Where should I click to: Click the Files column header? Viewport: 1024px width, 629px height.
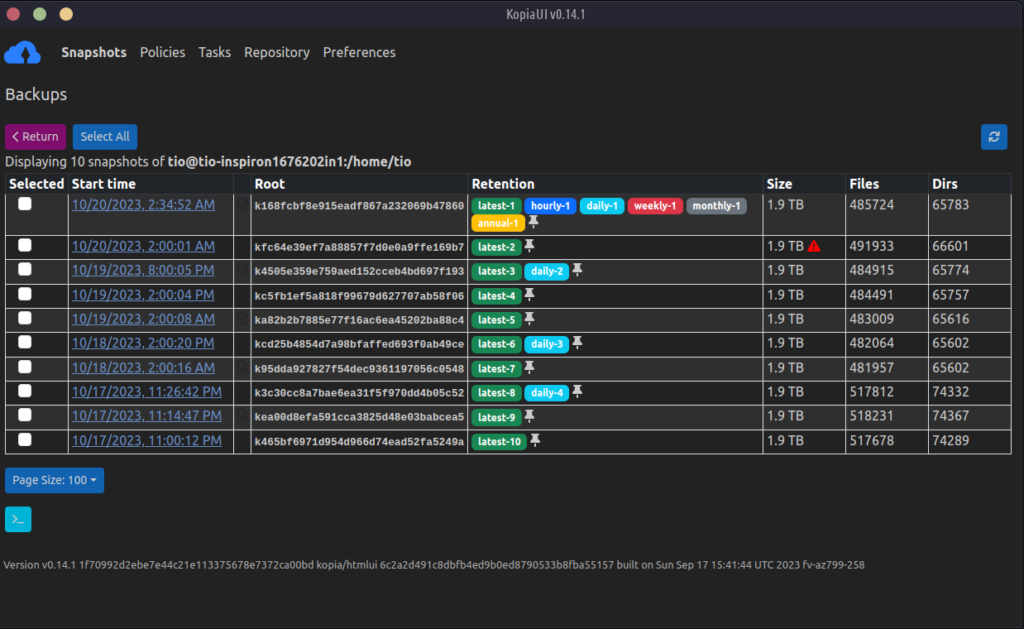click(864, 184)
